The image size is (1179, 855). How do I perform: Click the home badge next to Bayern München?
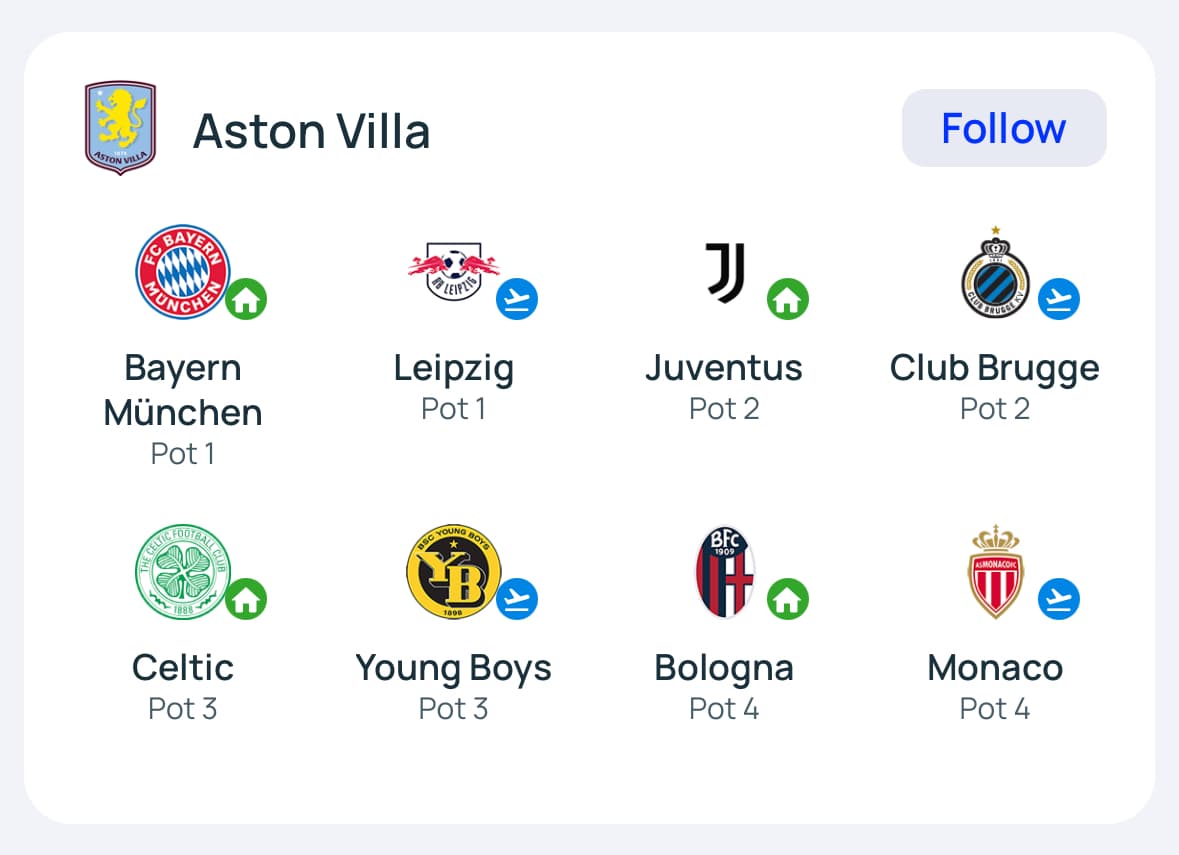pyautogui.click(x=246, y=299)
